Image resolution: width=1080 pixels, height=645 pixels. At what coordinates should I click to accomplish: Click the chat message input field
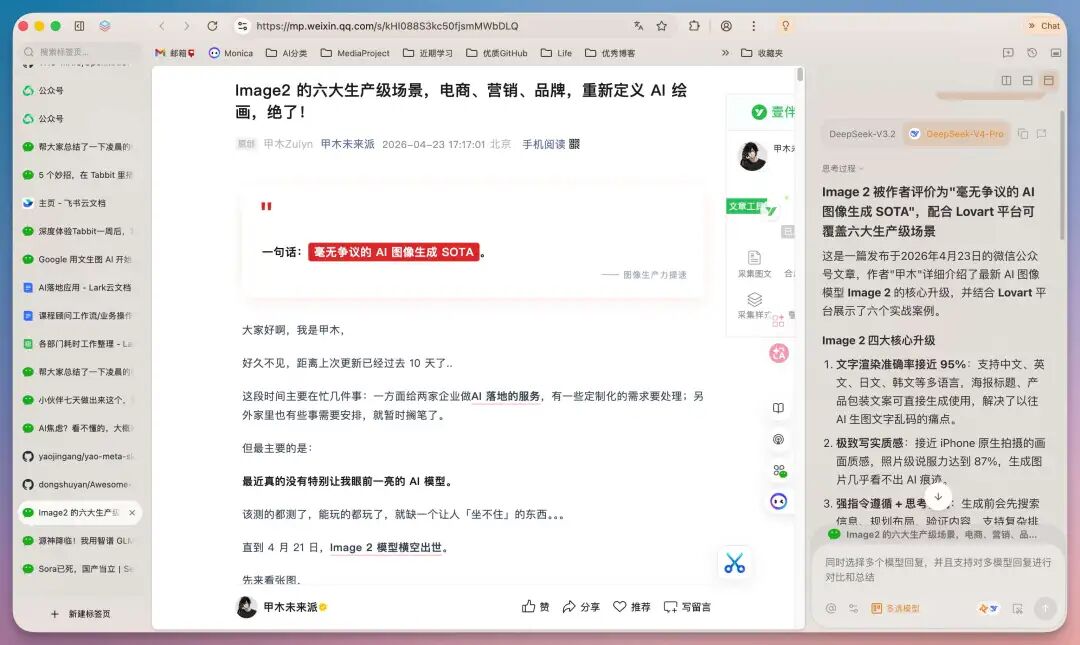point(938,570)
